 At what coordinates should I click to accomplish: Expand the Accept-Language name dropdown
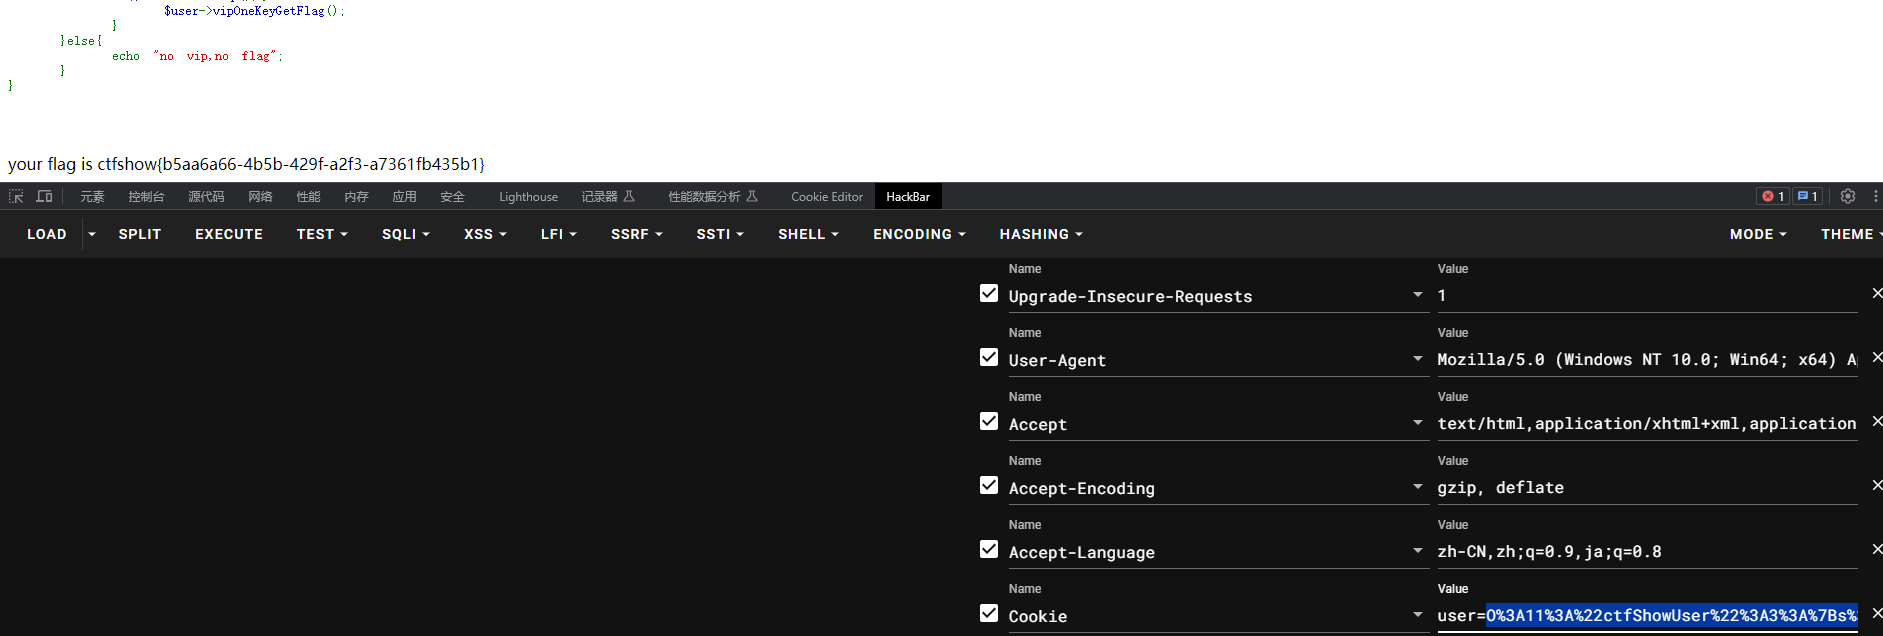tap(1417, 551)
